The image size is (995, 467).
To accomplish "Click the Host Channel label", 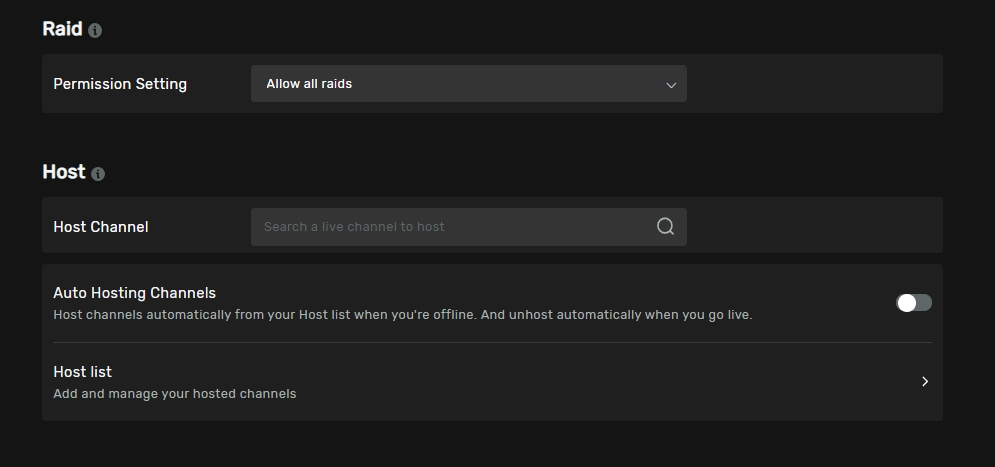I will click(x=100, y=227).
